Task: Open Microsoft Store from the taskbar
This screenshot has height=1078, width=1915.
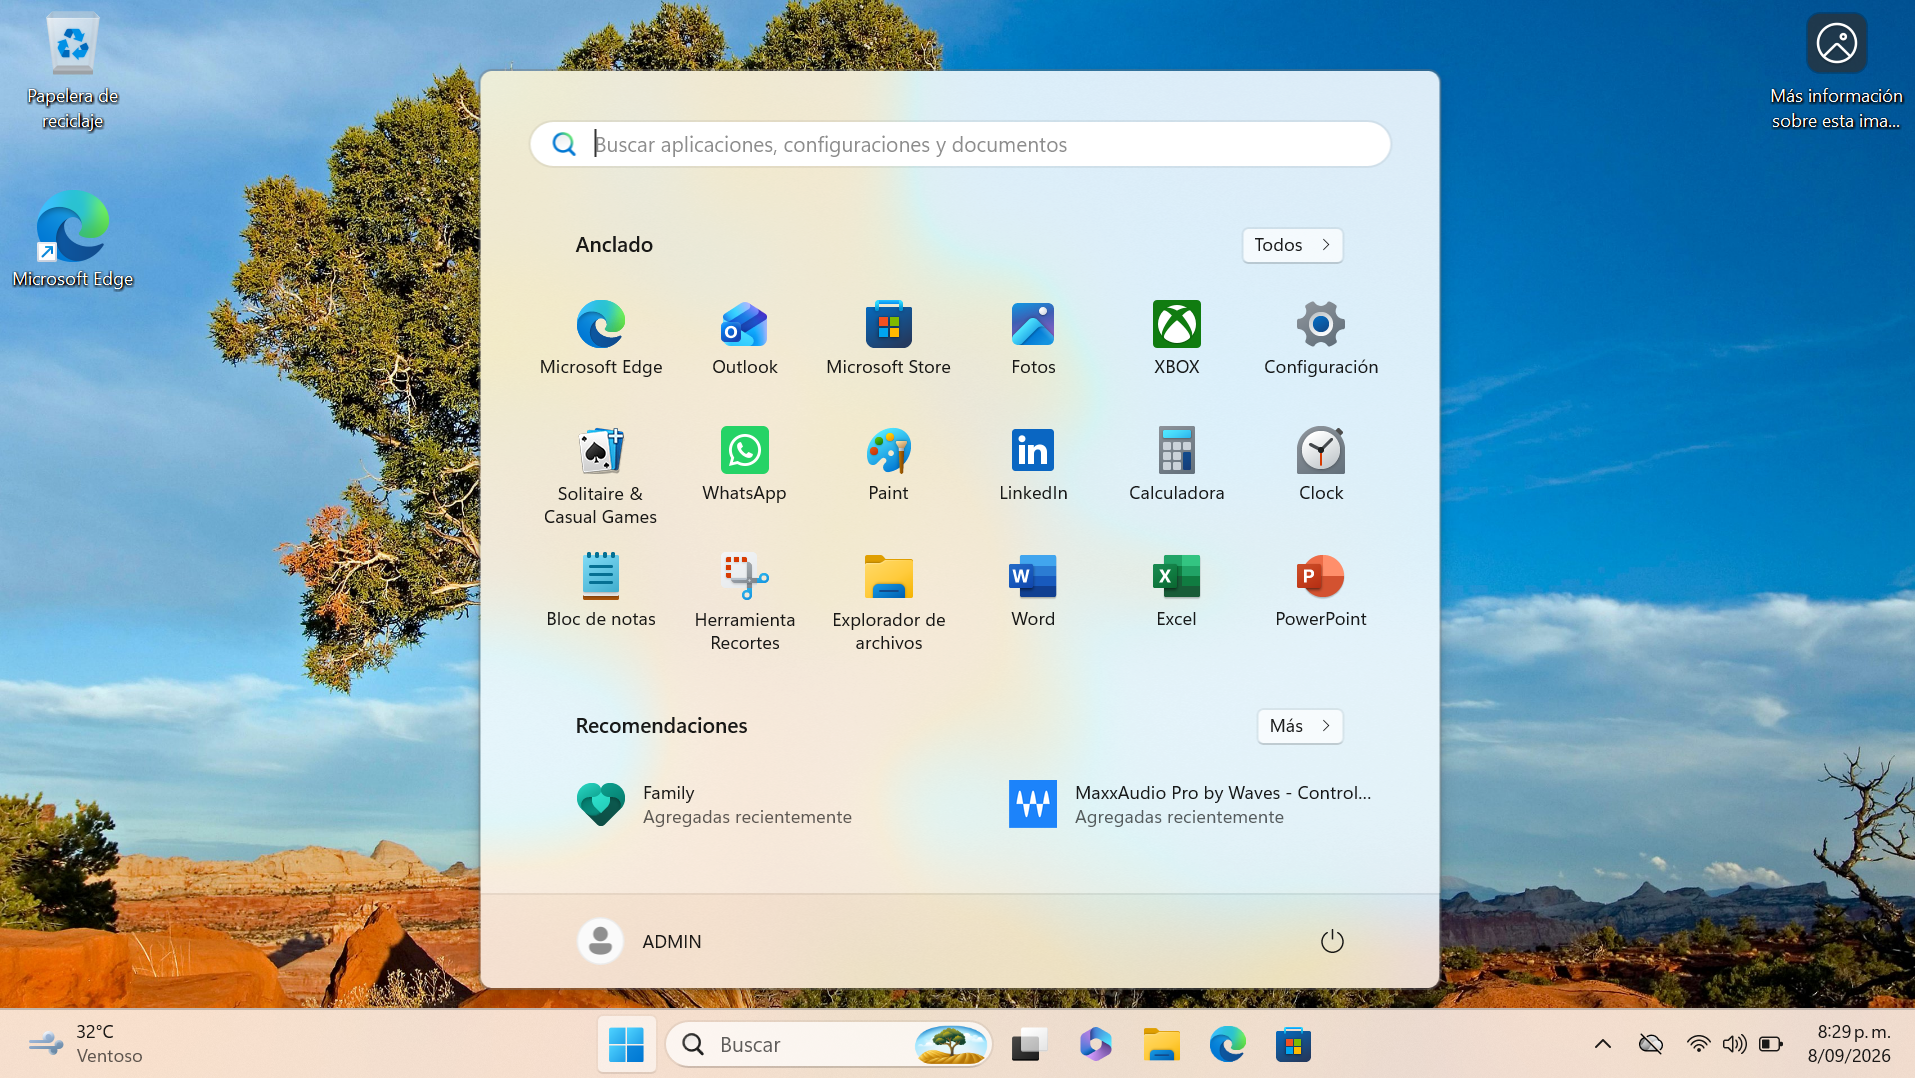Action: point(1293,1044)
